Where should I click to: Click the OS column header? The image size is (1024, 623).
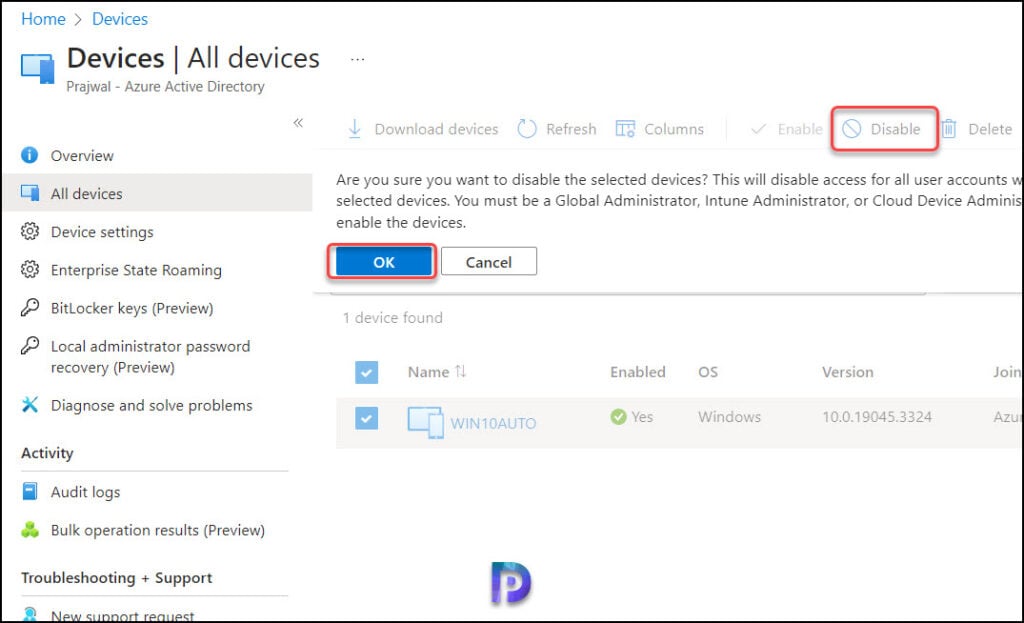[708, 372]
